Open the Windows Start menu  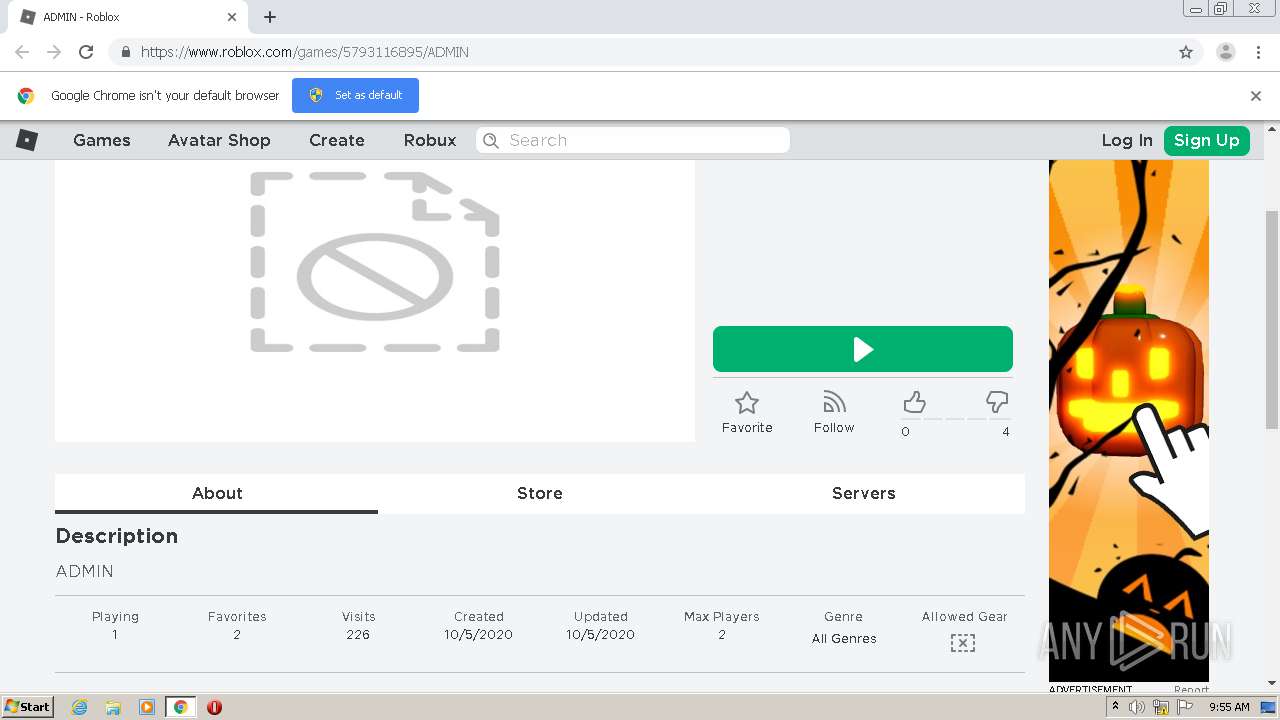pyautogui.click(x=27, y=707)
